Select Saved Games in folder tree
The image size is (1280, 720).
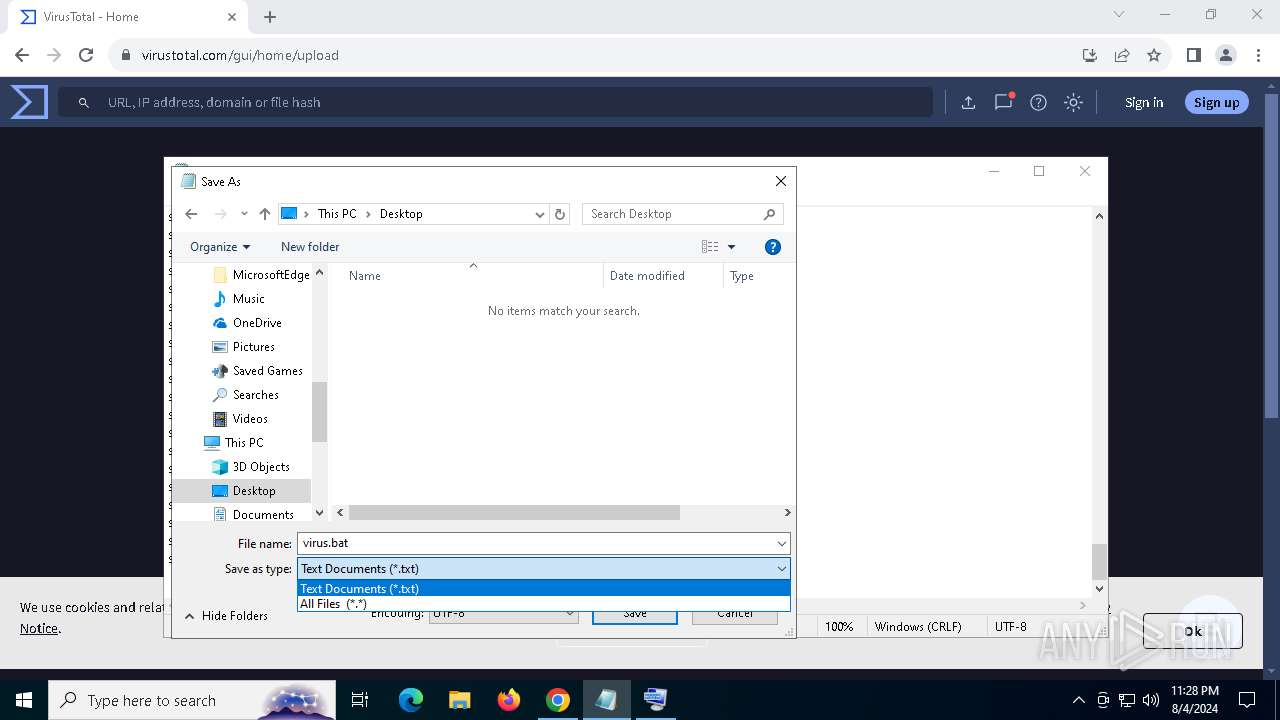(x=267, y=371)
